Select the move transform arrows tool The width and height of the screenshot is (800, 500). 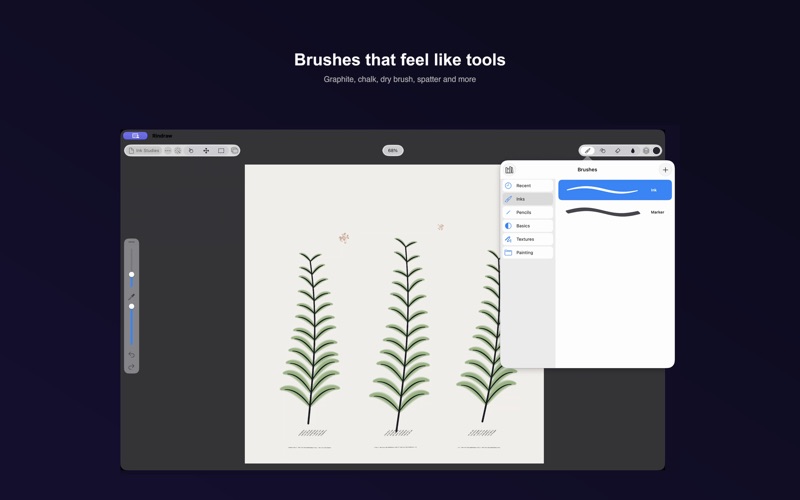(x=206, y=151)
